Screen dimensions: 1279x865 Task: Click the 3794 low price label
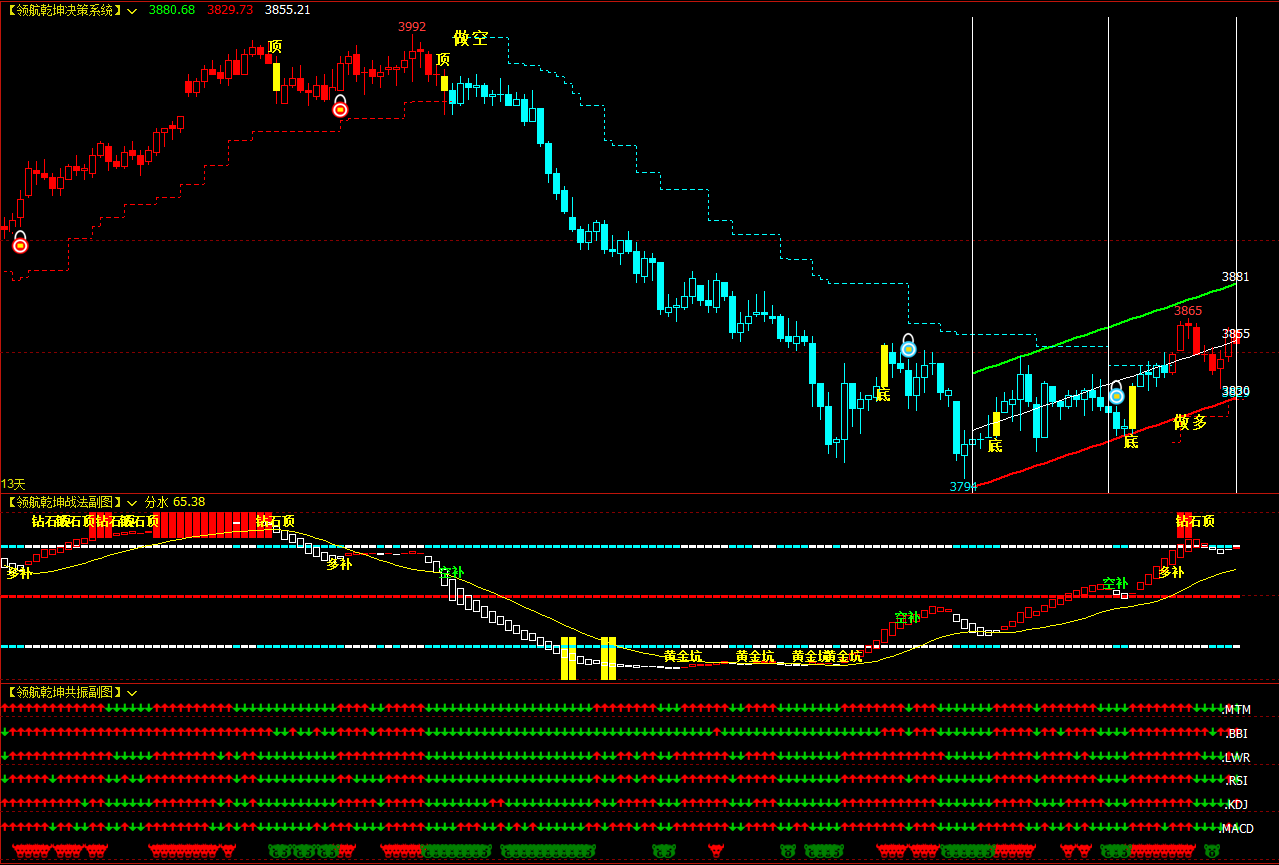[x=964, y=487]
